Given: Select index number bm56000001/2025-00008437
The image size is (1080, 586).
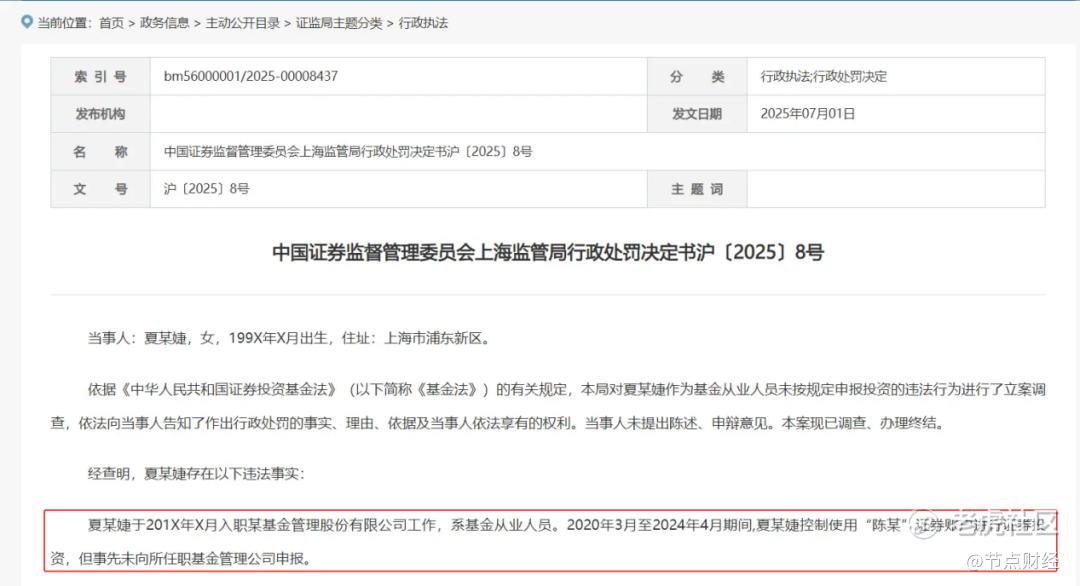Looking at the screenshot, I should pos(251,76).
